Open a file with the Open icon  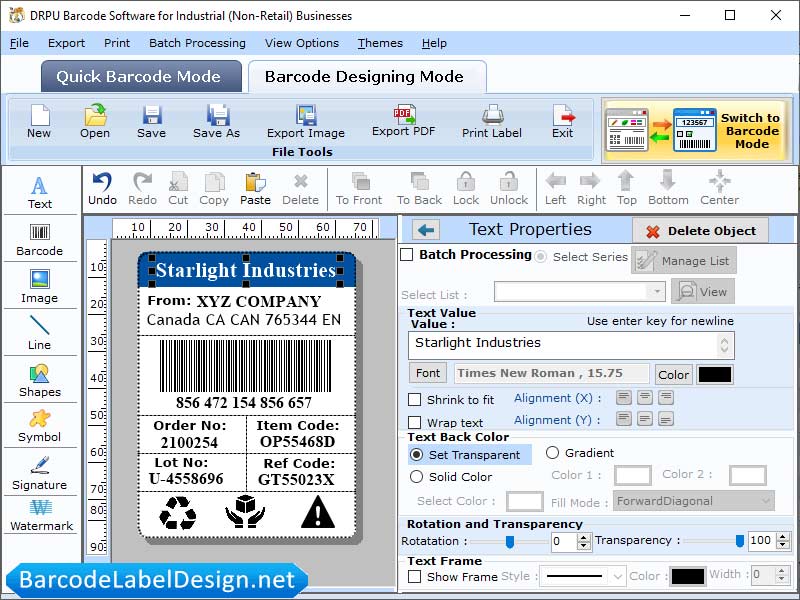tap(95, 115)
